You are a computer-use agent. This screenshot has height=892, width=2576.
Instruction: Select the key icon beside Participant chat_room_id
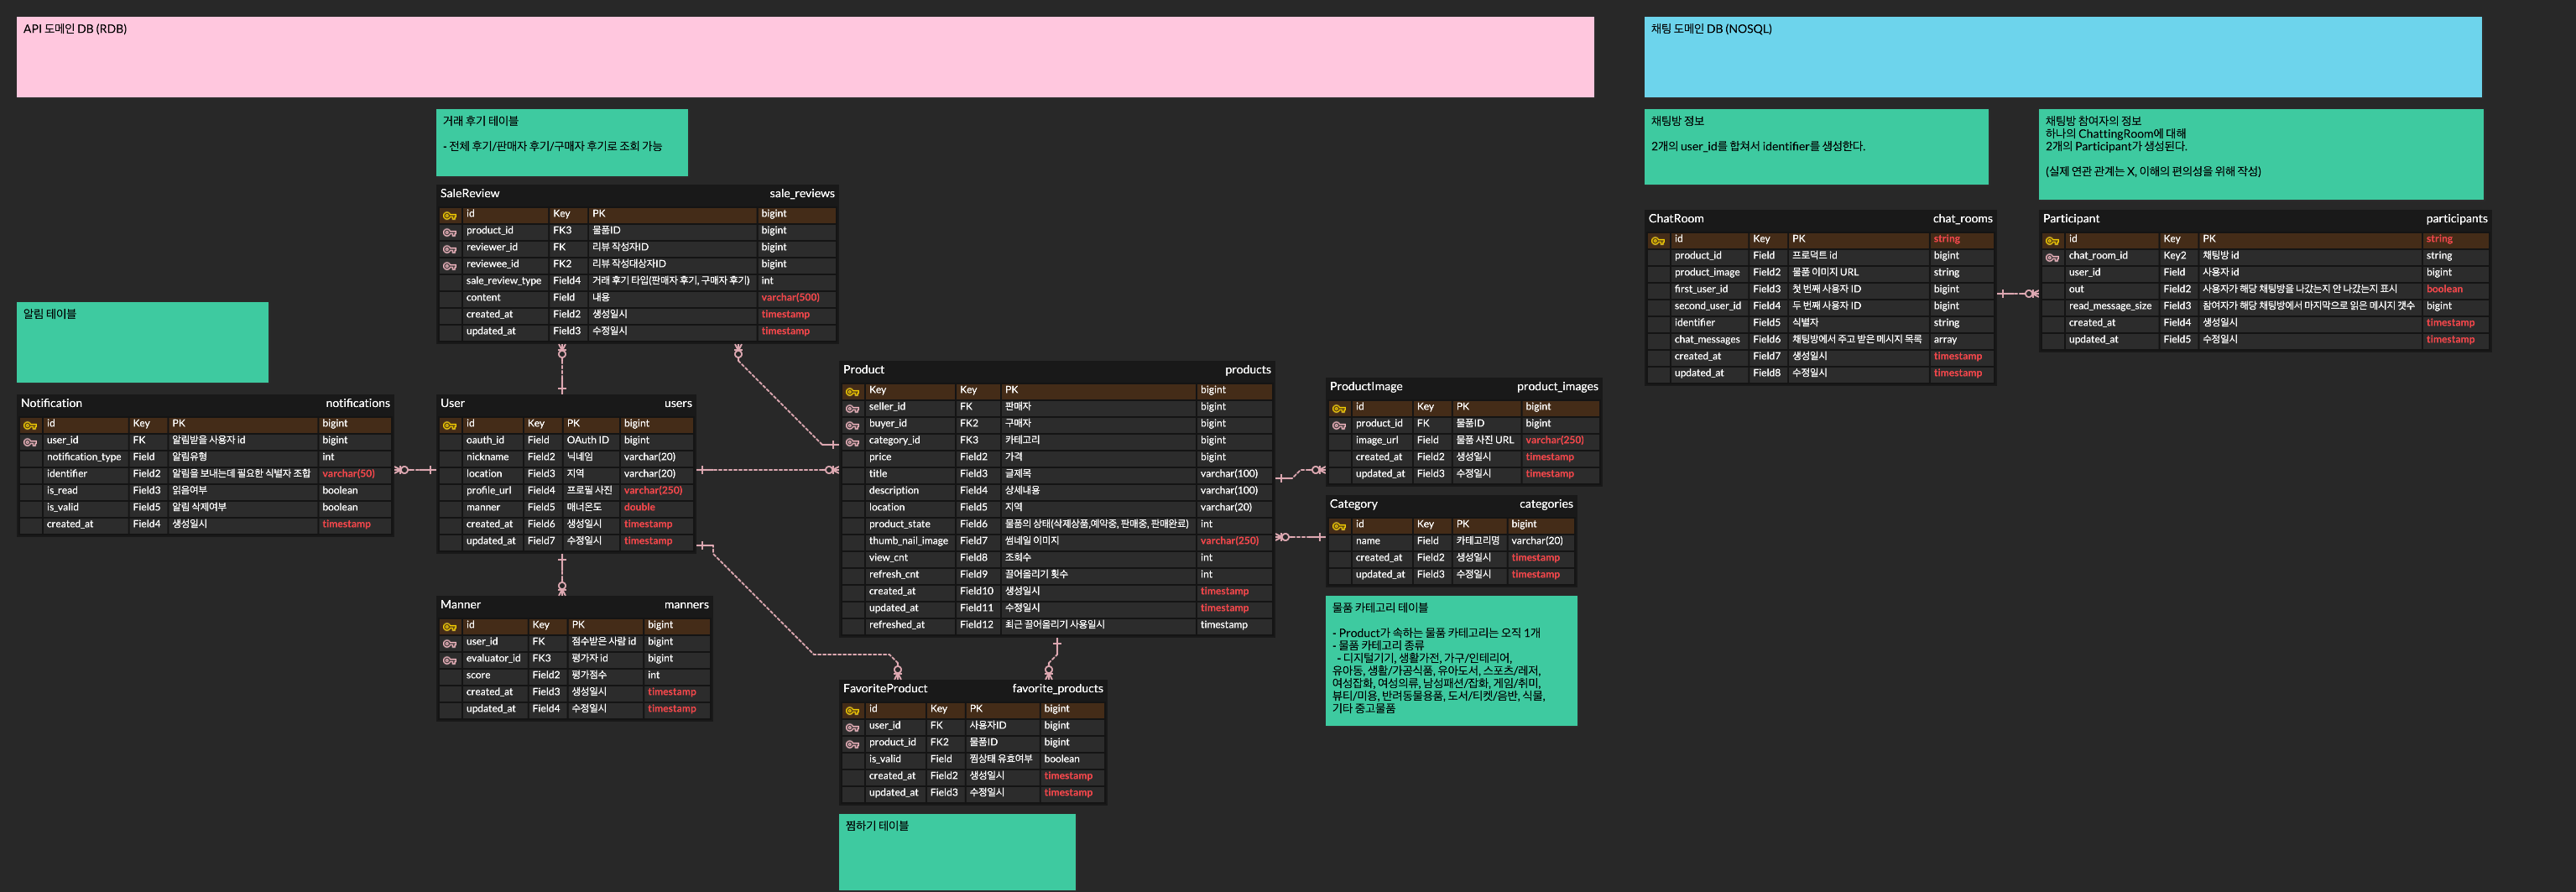pyautogui.click(x=2053, y=255)
